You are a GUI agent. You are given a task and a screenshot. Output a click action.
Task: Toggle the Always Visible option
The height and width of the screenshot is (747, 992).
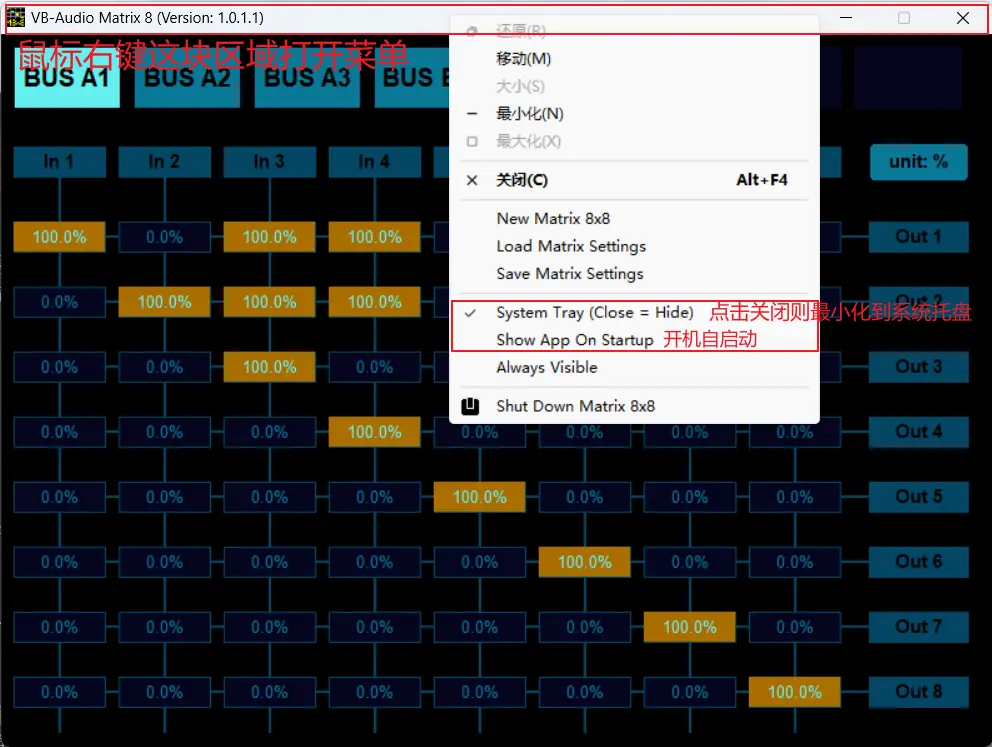point(546,368)
